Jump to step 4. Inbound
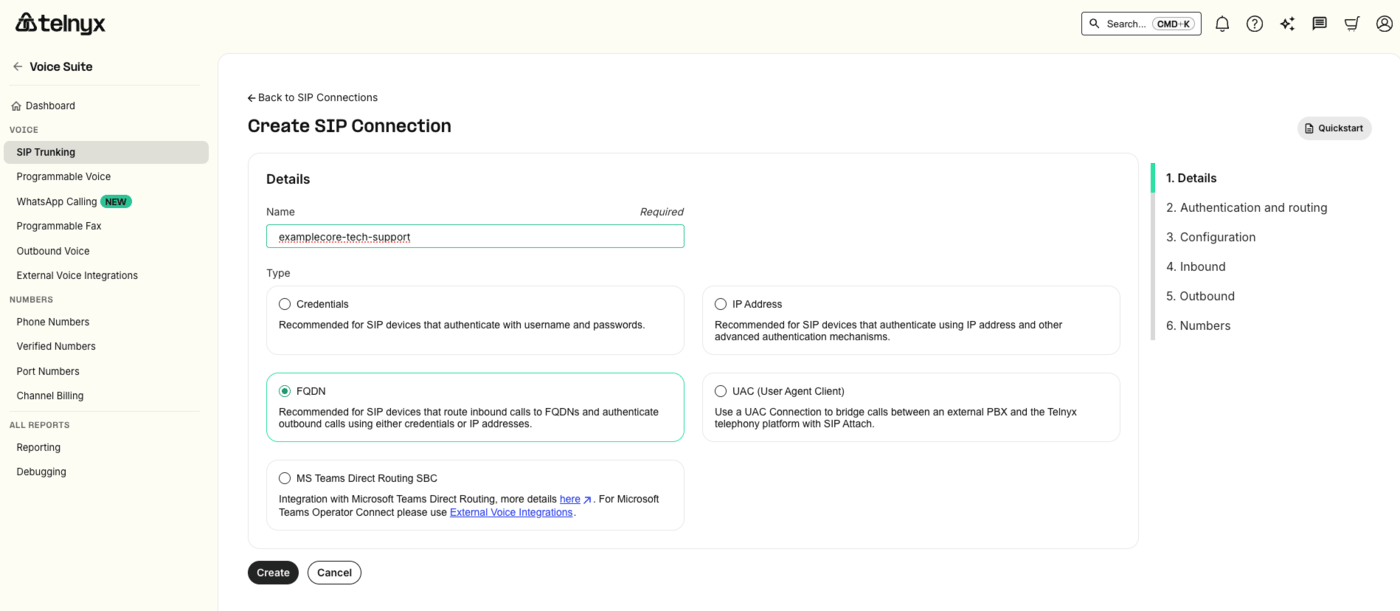Image resolution: width=1400 pixels, height=611 pixels. pyautogui.click(x=1195, y=267)
